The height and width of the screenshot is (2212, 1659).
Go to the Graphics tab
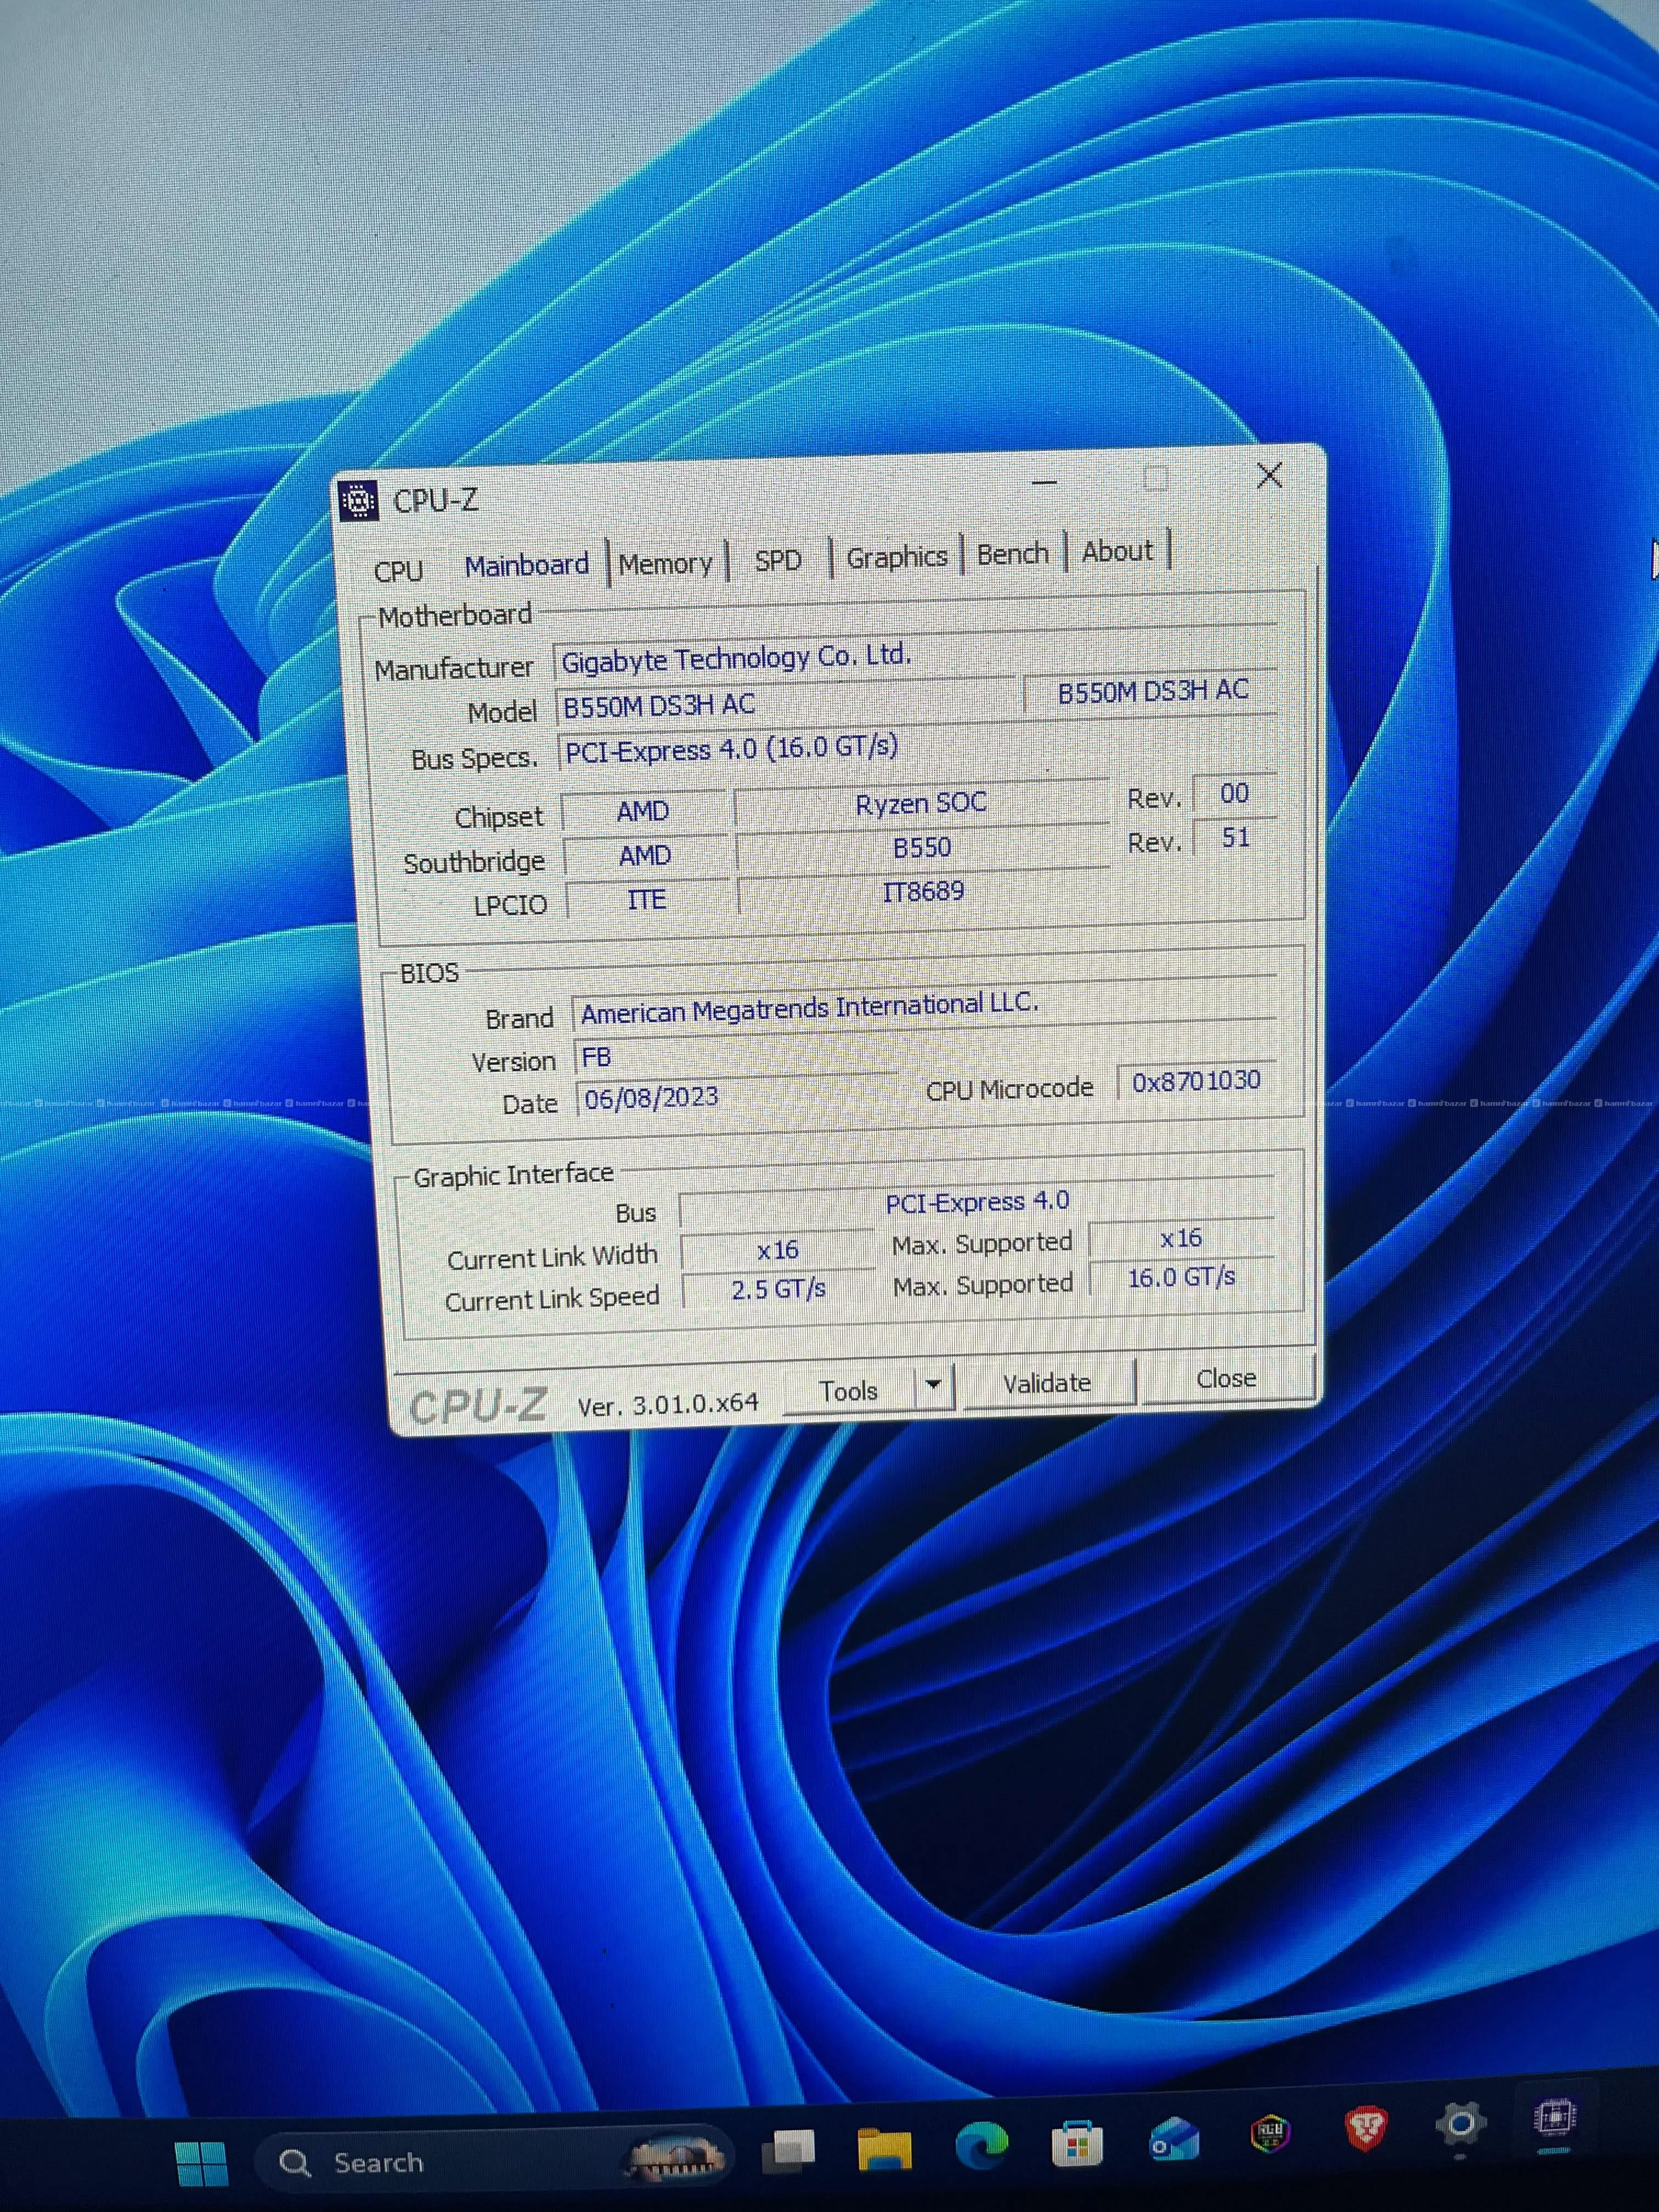897,557
